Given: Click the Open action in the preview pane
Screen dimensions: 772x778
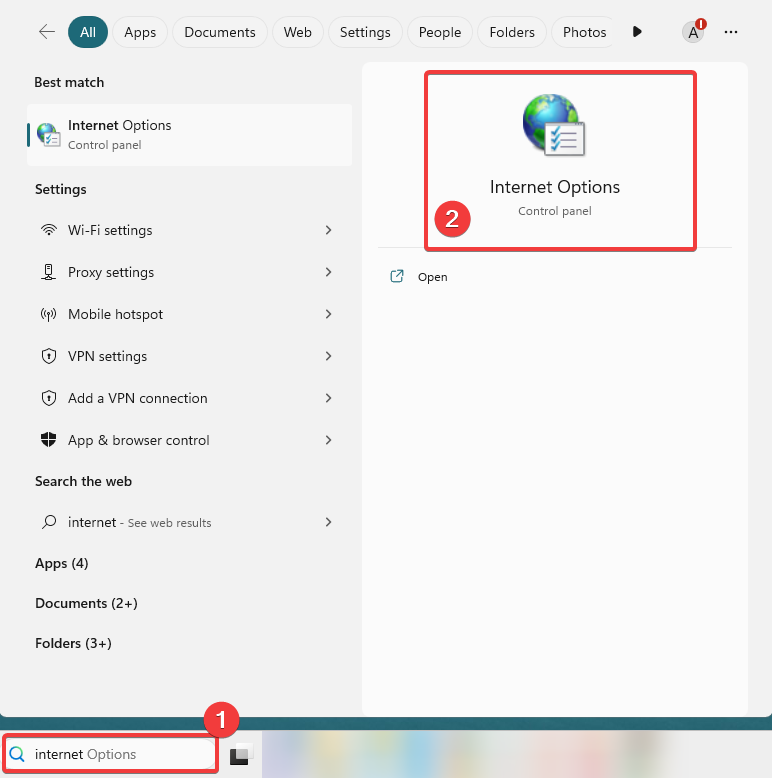Looking at the screenshot, I should (433, 277).
